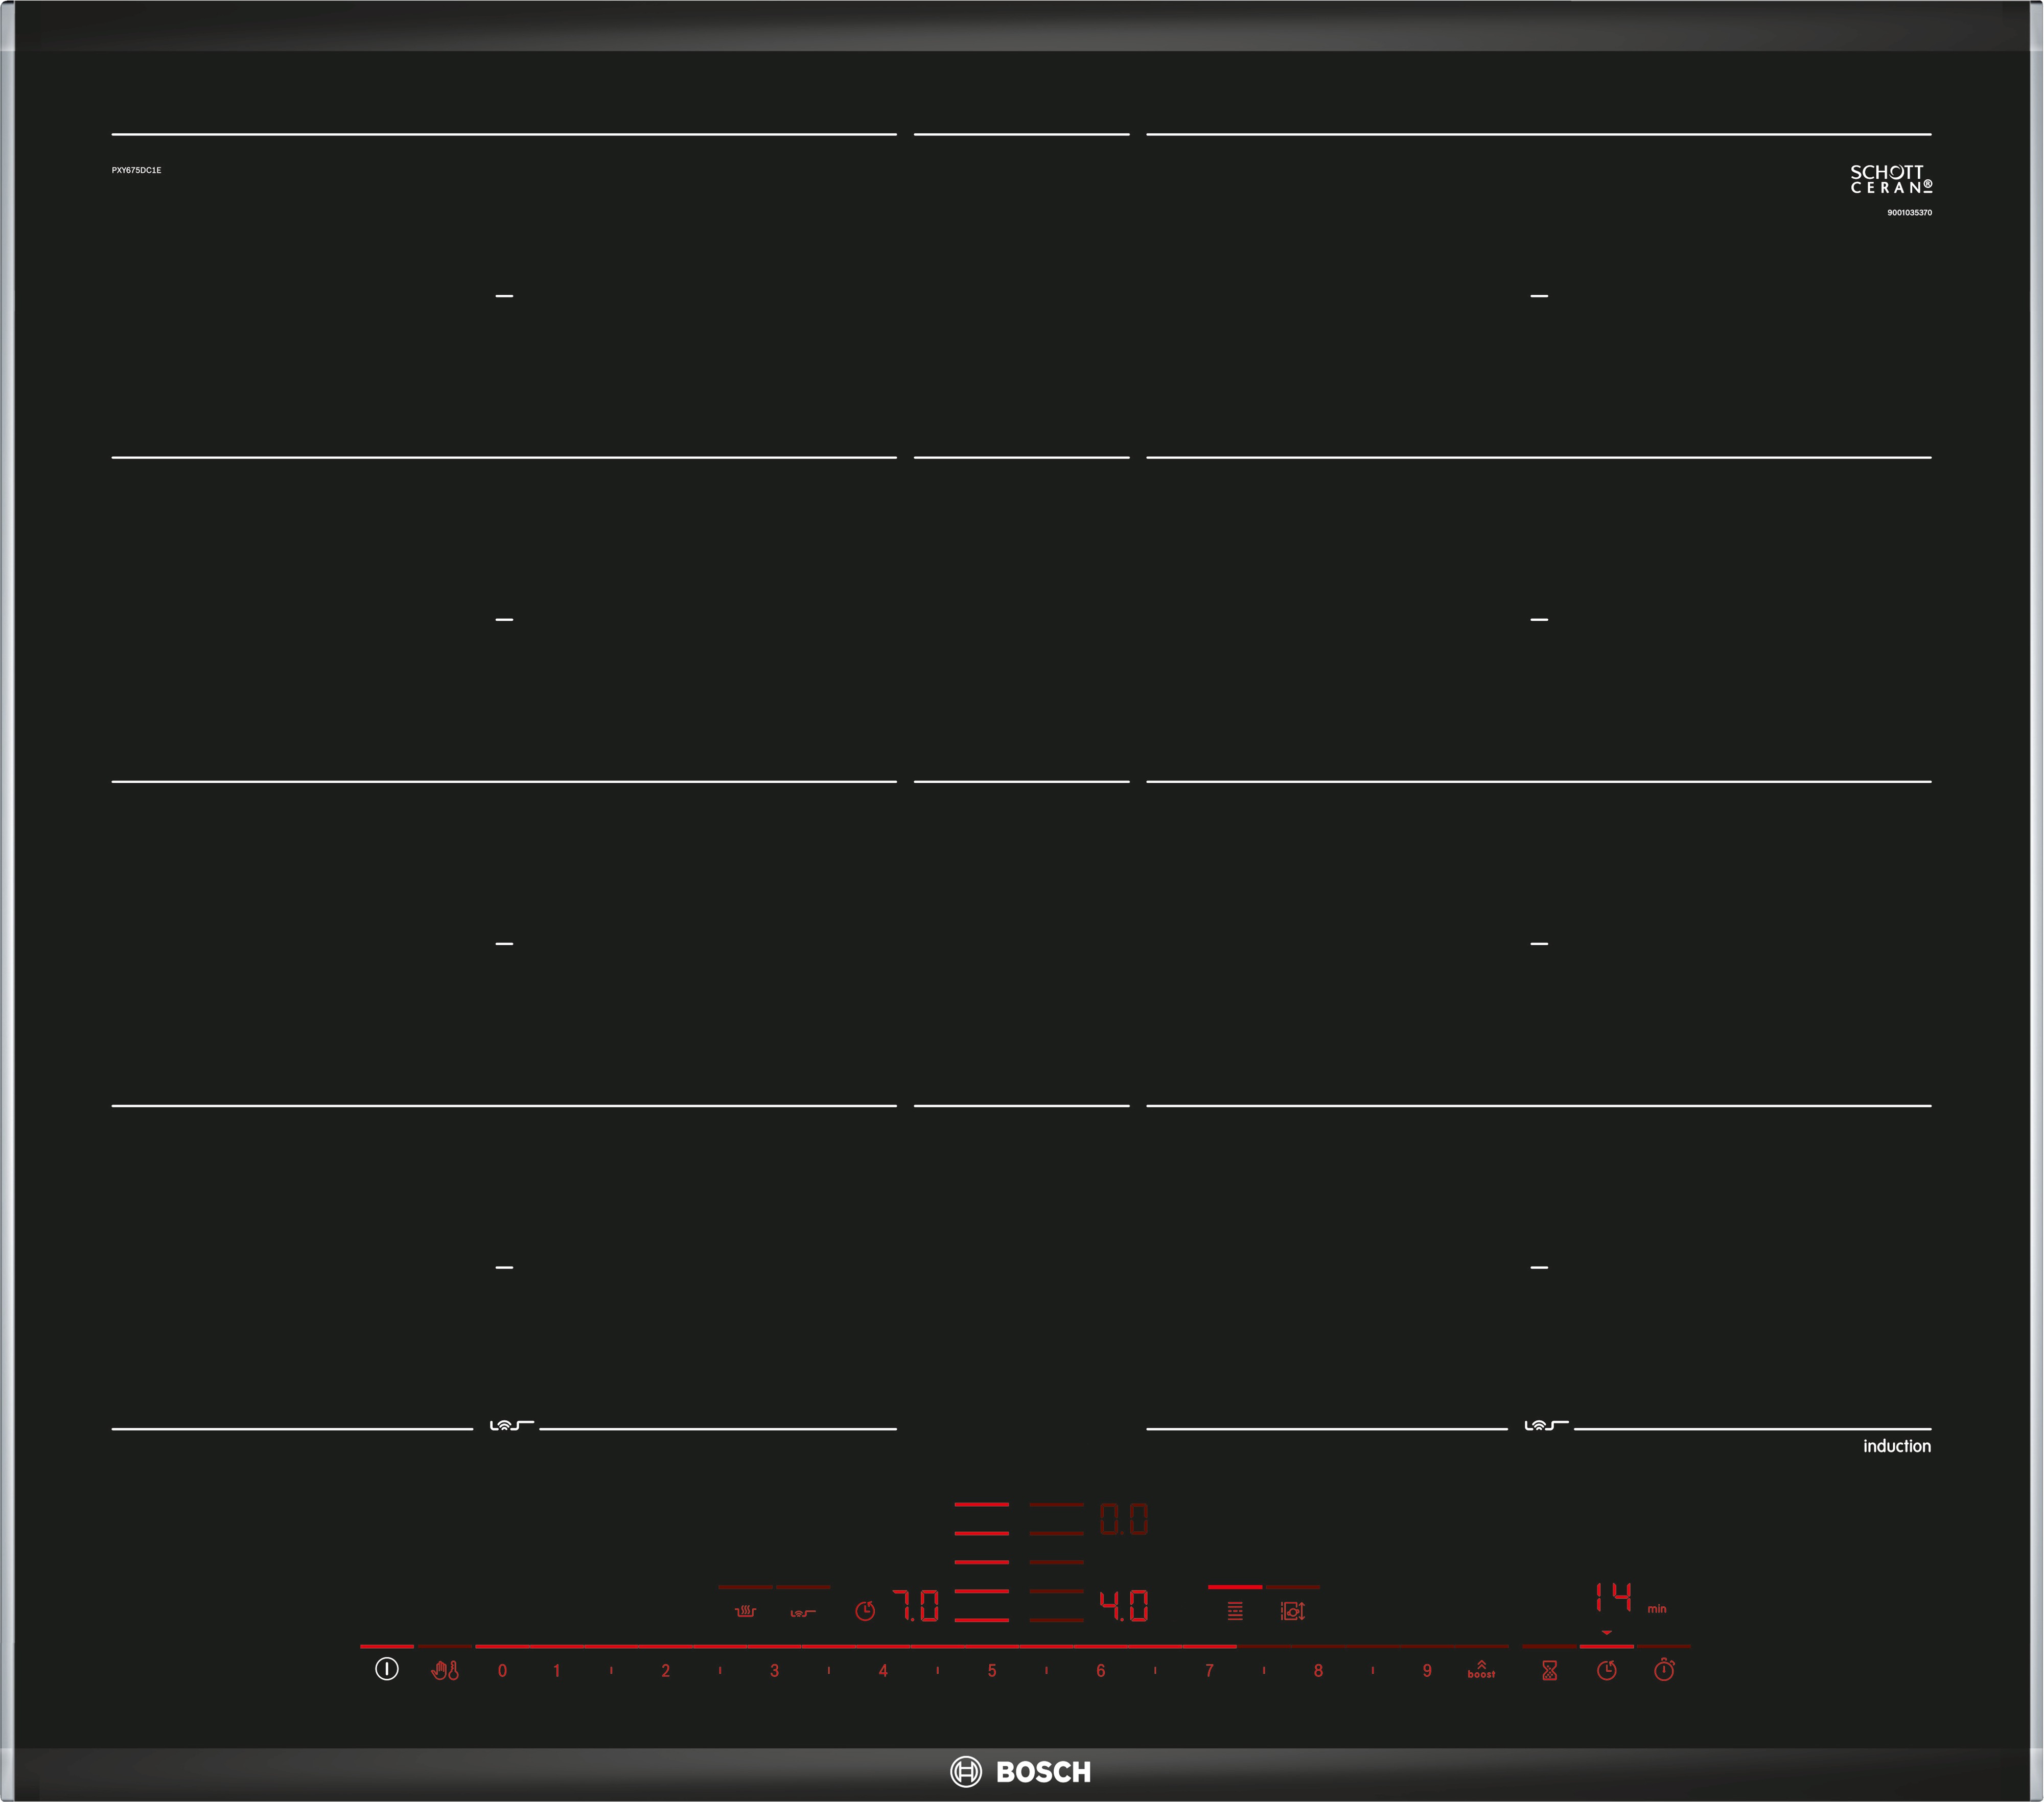Screen dimensions: 2044x1802
Task: Select left cooking zone showing 7.0
Action: tap(916, 1606)
